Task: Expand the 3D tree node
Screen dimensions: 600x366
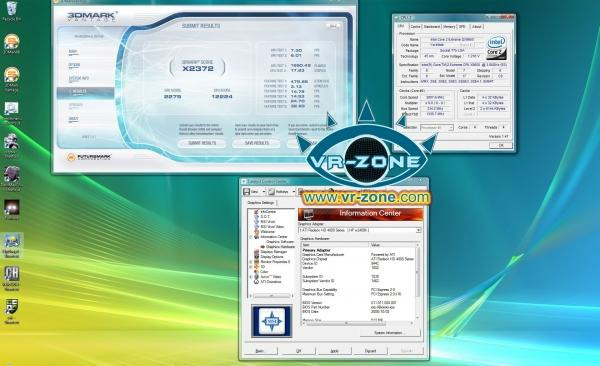Action: point(251,267)
